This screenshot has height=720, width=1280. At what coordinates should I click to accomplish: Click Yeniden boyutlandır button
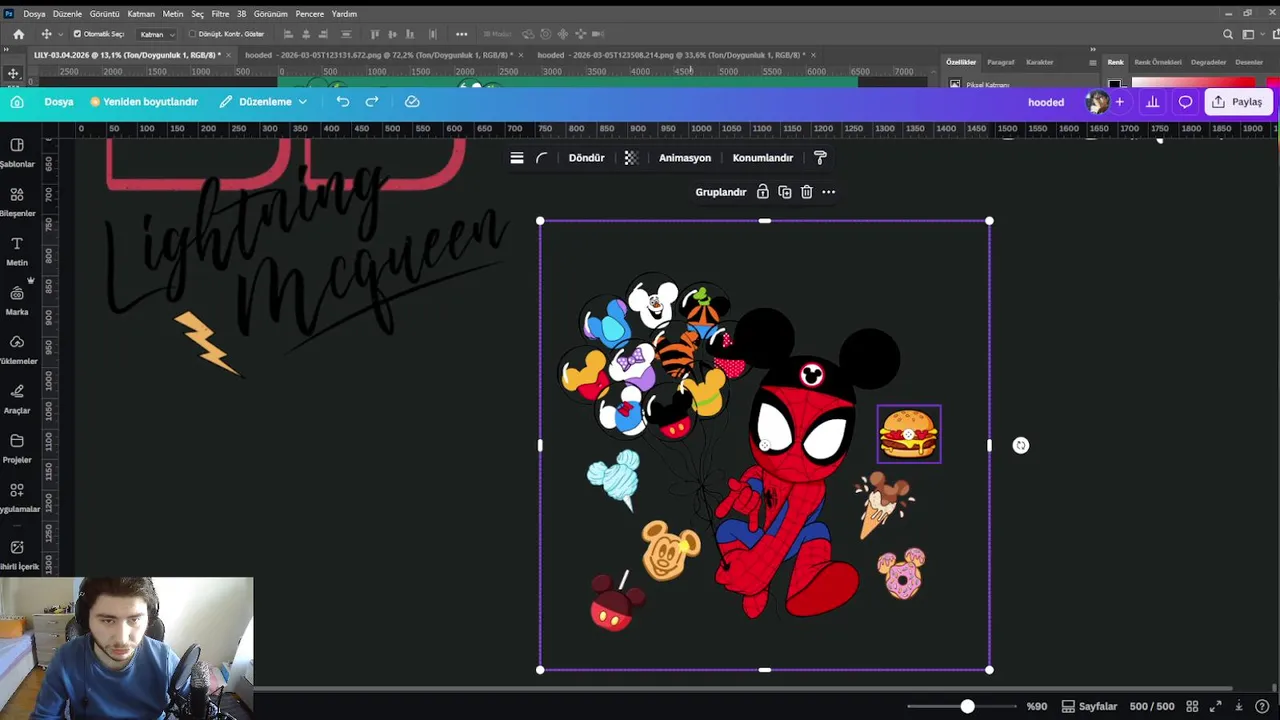coord(144,101)
